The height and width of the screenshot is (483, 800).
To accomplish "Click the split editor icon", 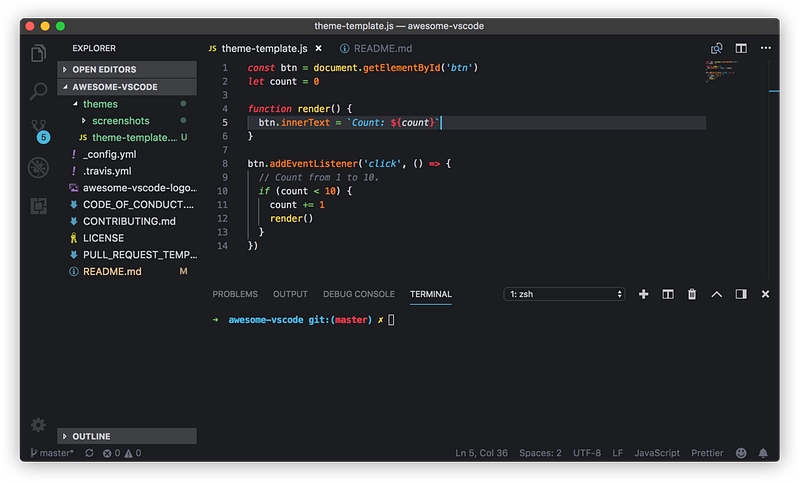I will [741, 48].
